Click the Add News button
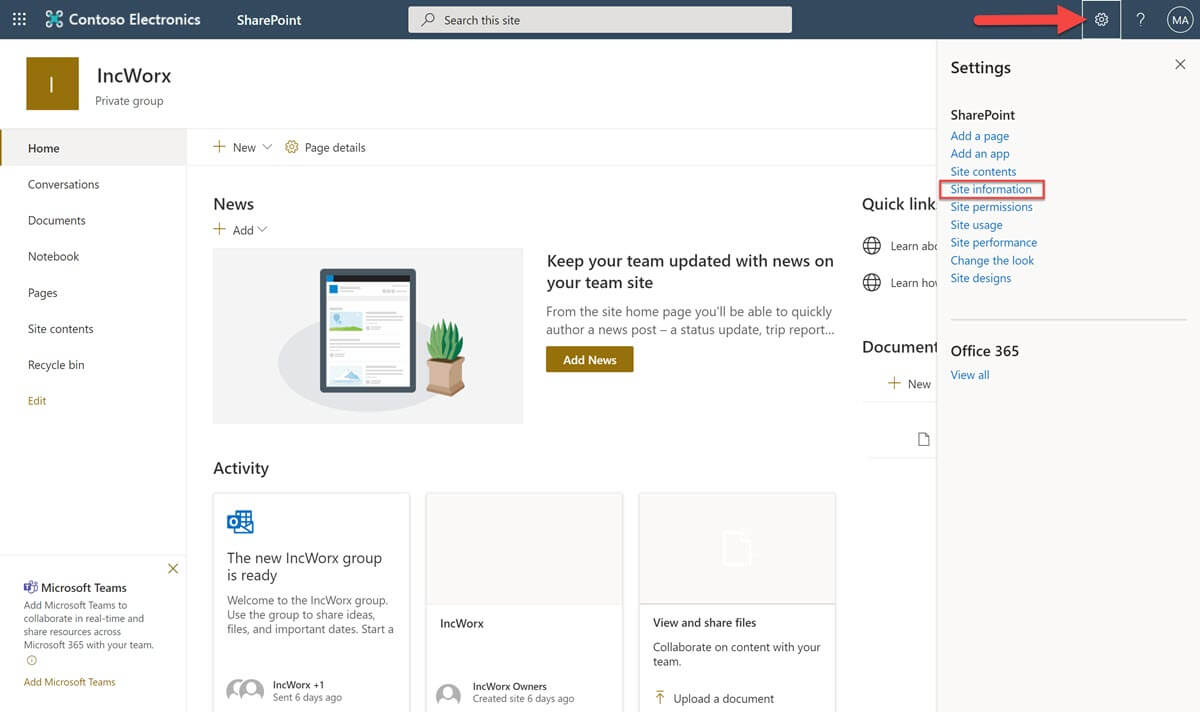The height and width of the screenshot is (712, 1200). tap(590, 360)
